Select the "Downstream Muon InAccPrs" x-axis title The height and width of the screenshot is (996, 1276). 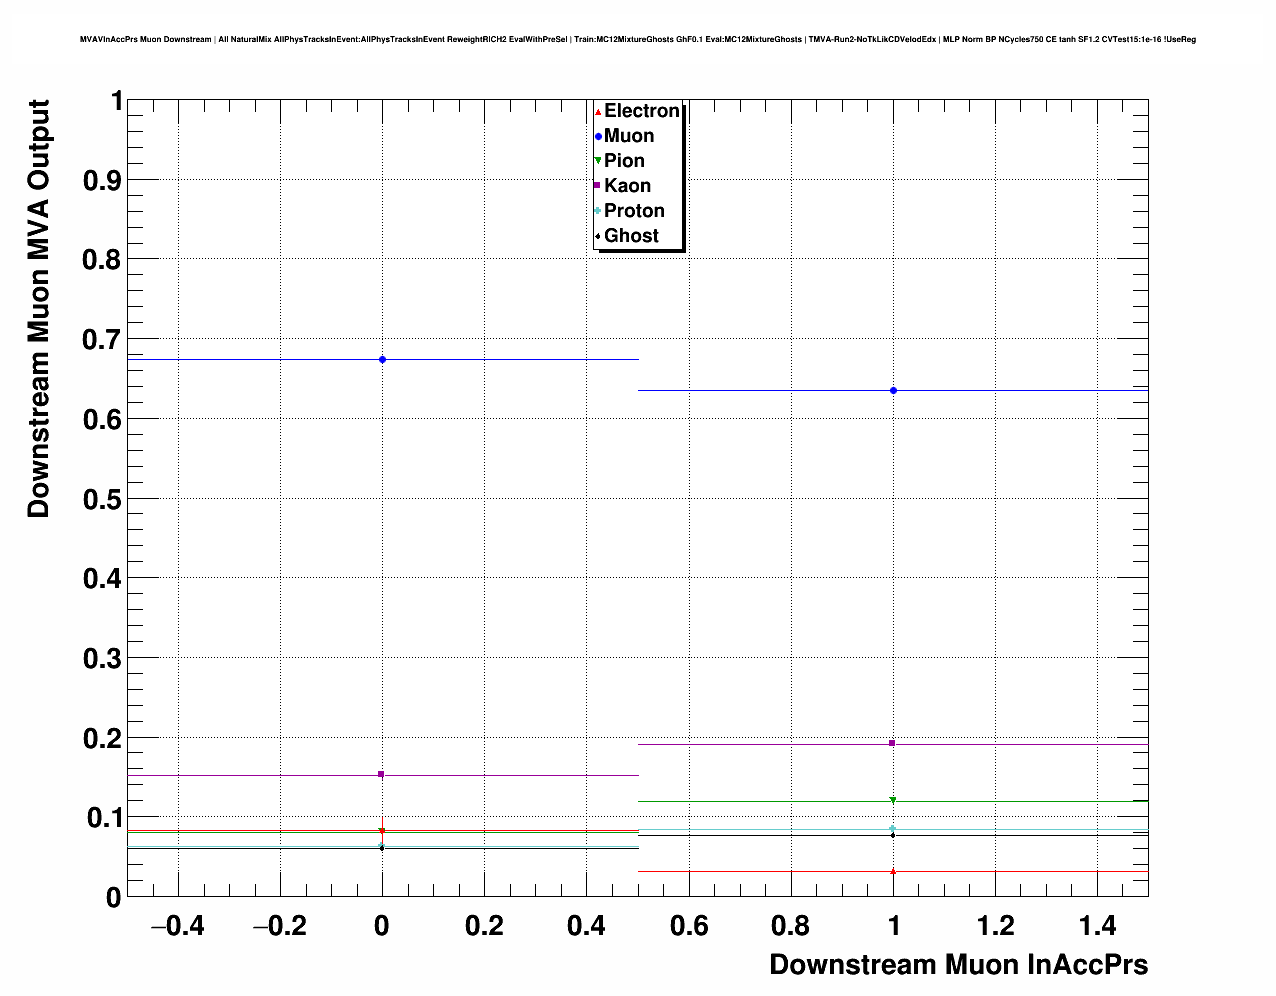tap(958, 965)
